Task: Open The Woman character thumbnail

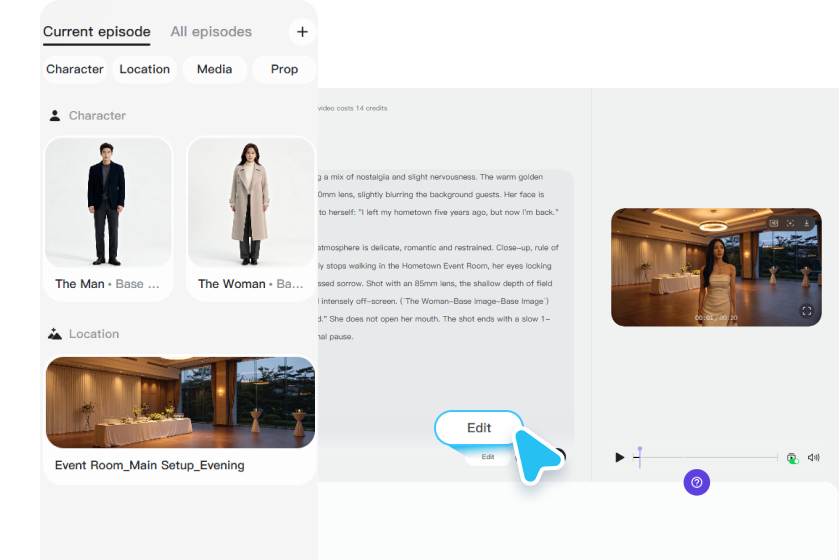Action: click(x=251, y=203)
